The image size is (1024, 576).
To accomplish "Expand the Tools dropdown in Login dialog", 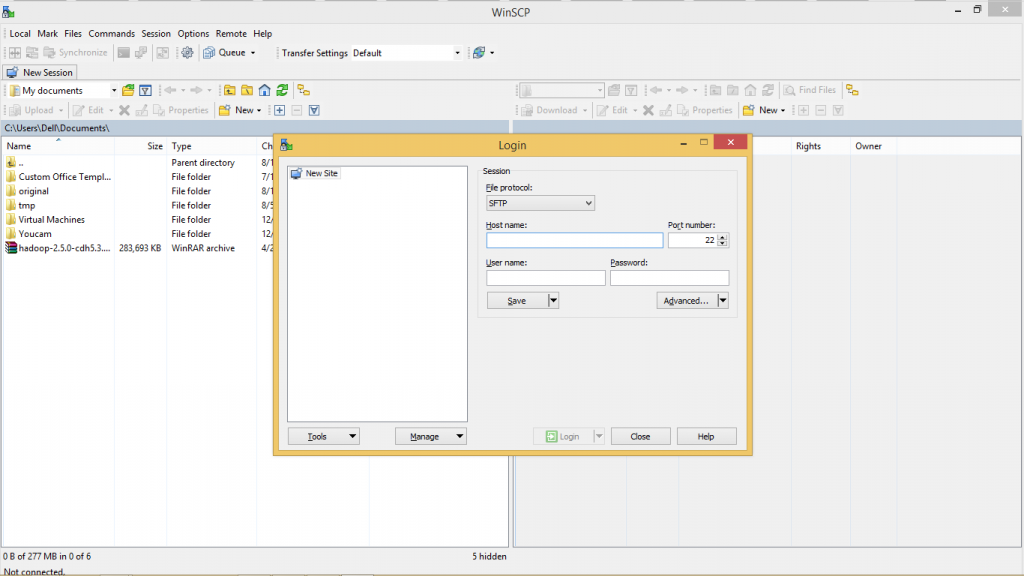I will (x=352, y=436).
